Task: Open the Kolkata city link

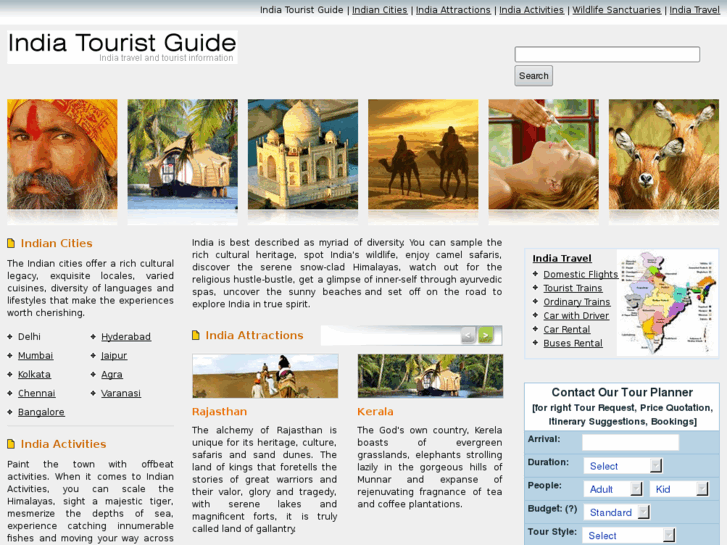Action: click(x=34, y=374)
